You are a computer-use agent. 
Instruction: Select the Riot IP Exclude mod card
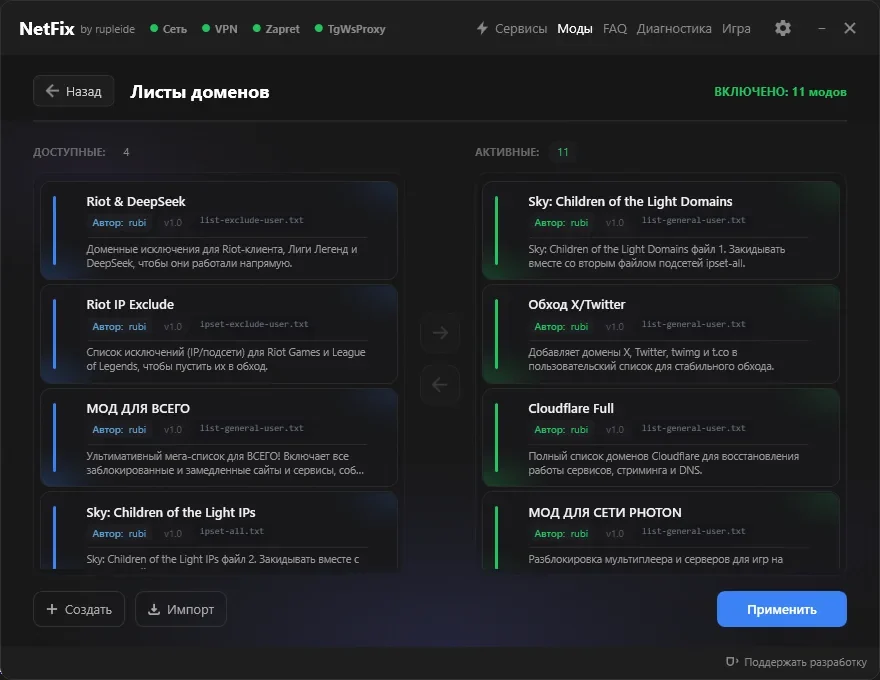coord(219,334)
